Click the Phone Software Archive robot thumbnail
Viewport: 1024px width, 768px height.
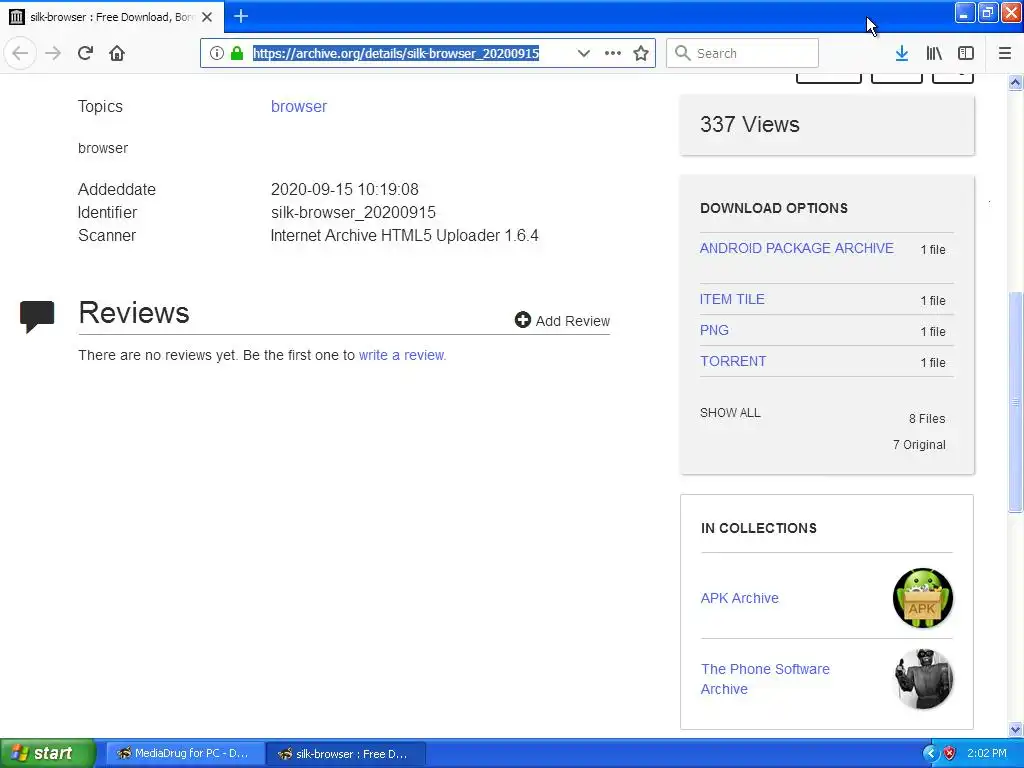point(923,679)
